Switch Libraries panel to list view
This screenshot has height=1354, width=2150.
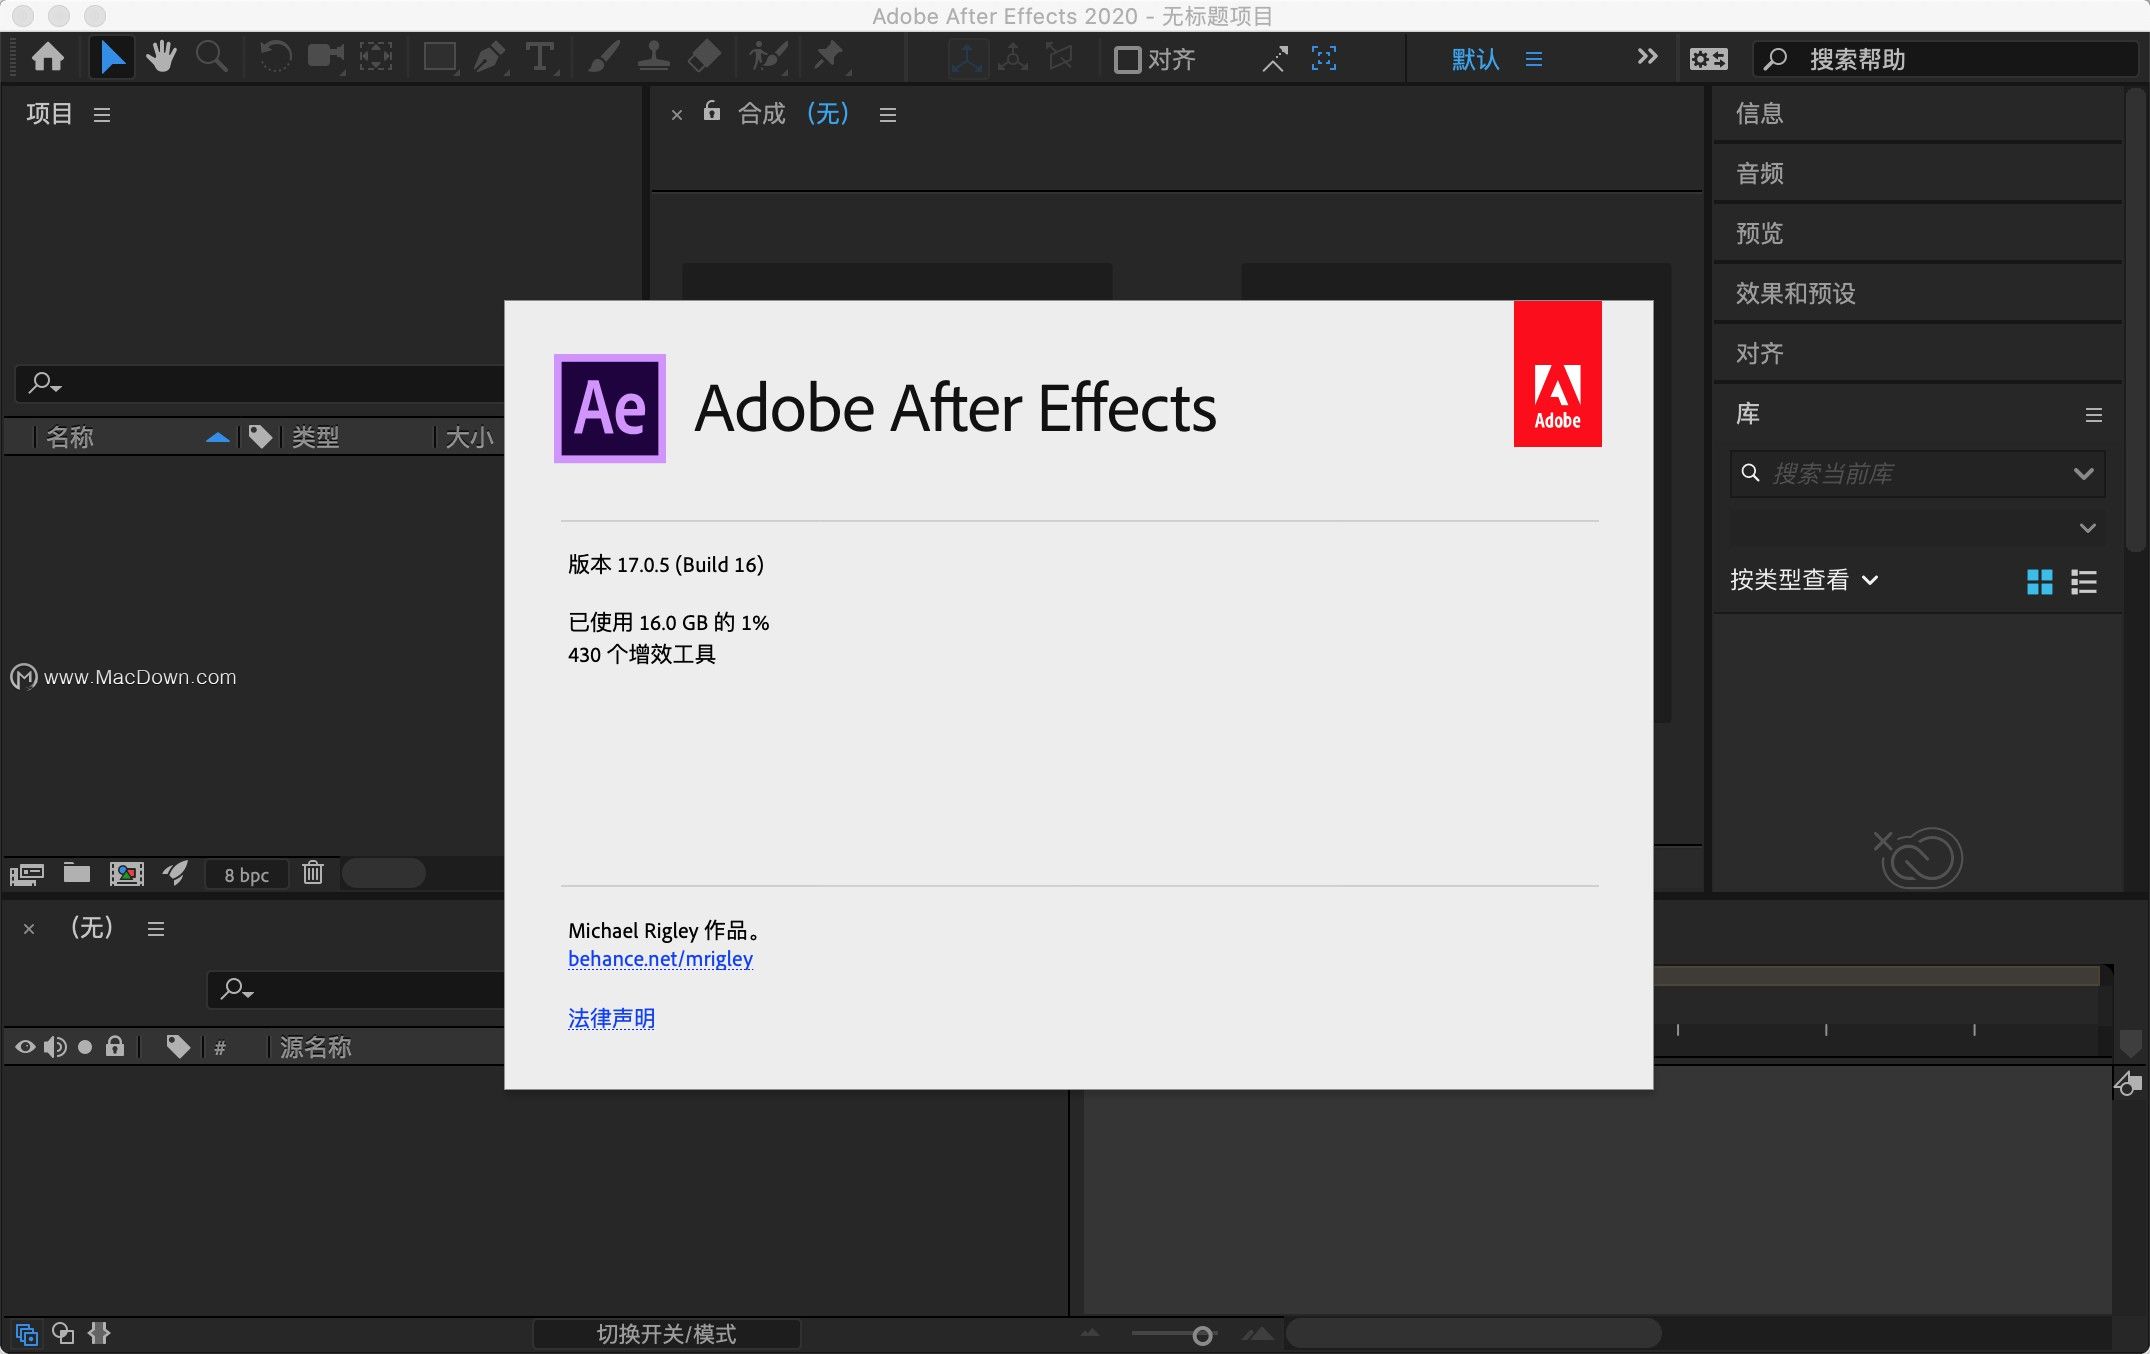pyautogui.click(x=2083, y=582)
